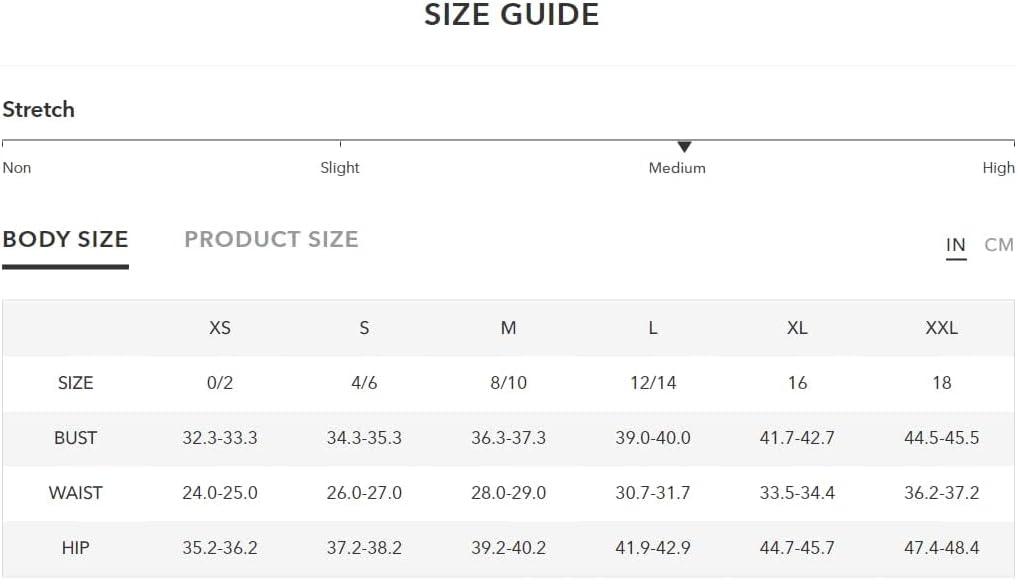Click the M size column header
Image resolution: width=1017 pixels, height=580 pixels.
tap(508, 328)
